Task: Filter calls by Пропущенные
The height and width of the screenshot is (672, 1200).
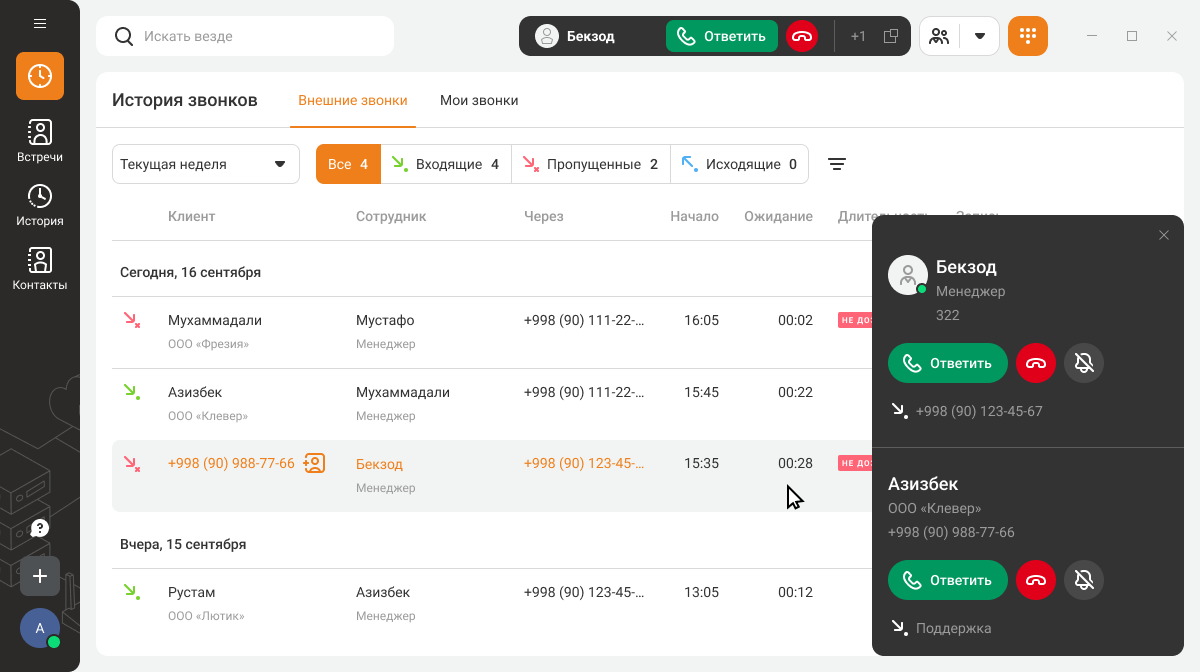Action: click(x=590, y=164)
